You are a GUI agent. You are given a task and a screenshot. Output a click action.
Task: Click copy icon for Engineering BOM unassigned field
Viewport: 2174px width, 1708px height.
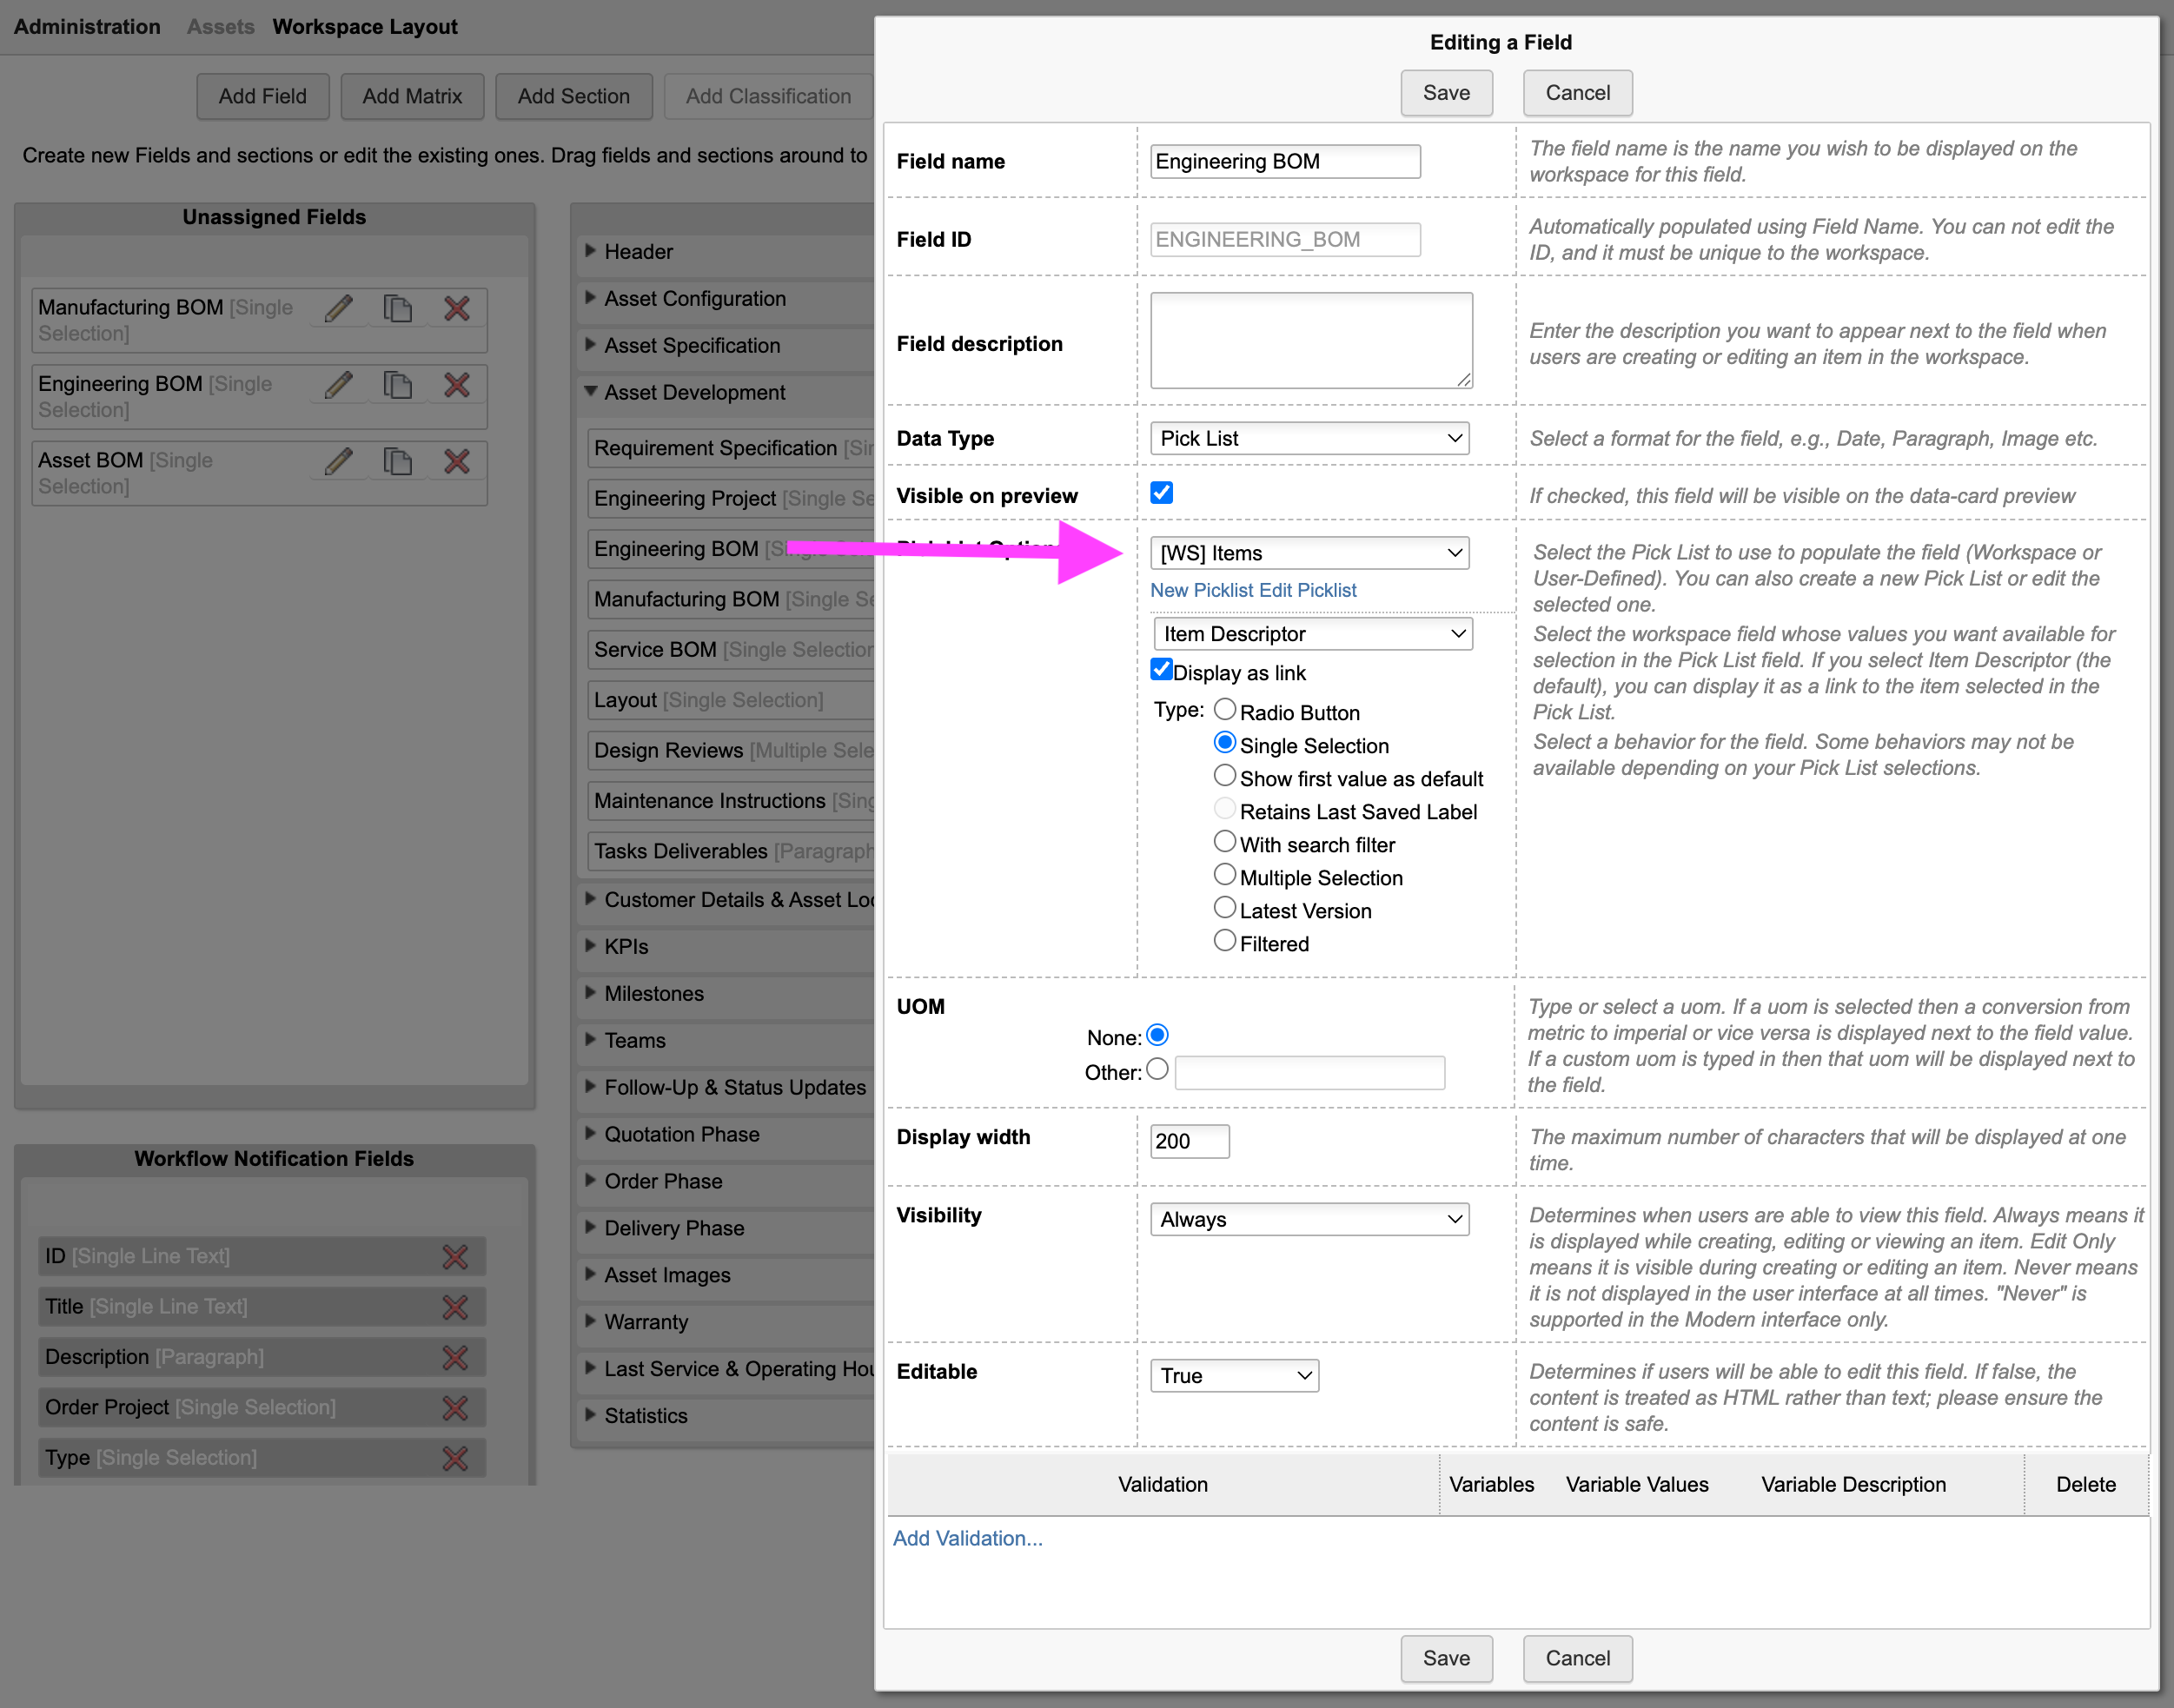397,384
